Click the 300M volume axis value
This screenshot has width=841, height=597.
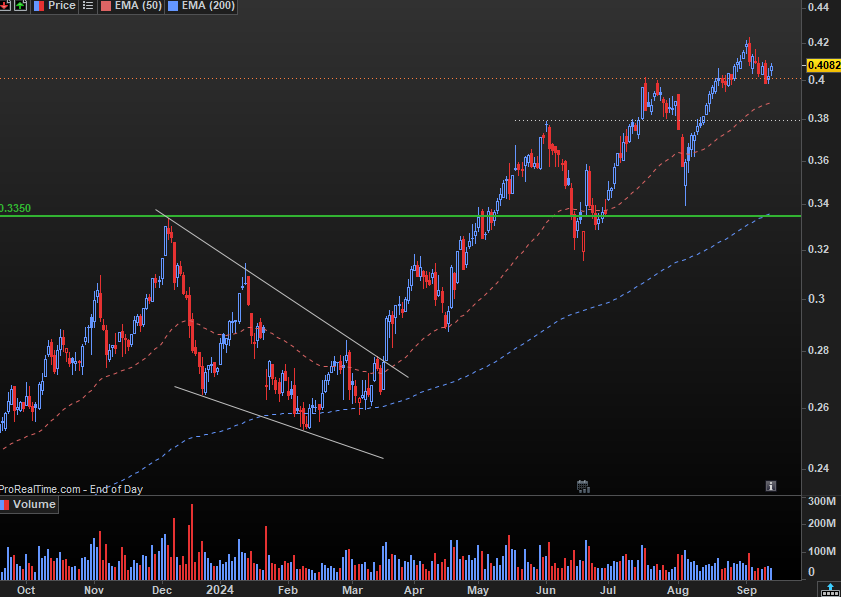click(x=822, y=502)
